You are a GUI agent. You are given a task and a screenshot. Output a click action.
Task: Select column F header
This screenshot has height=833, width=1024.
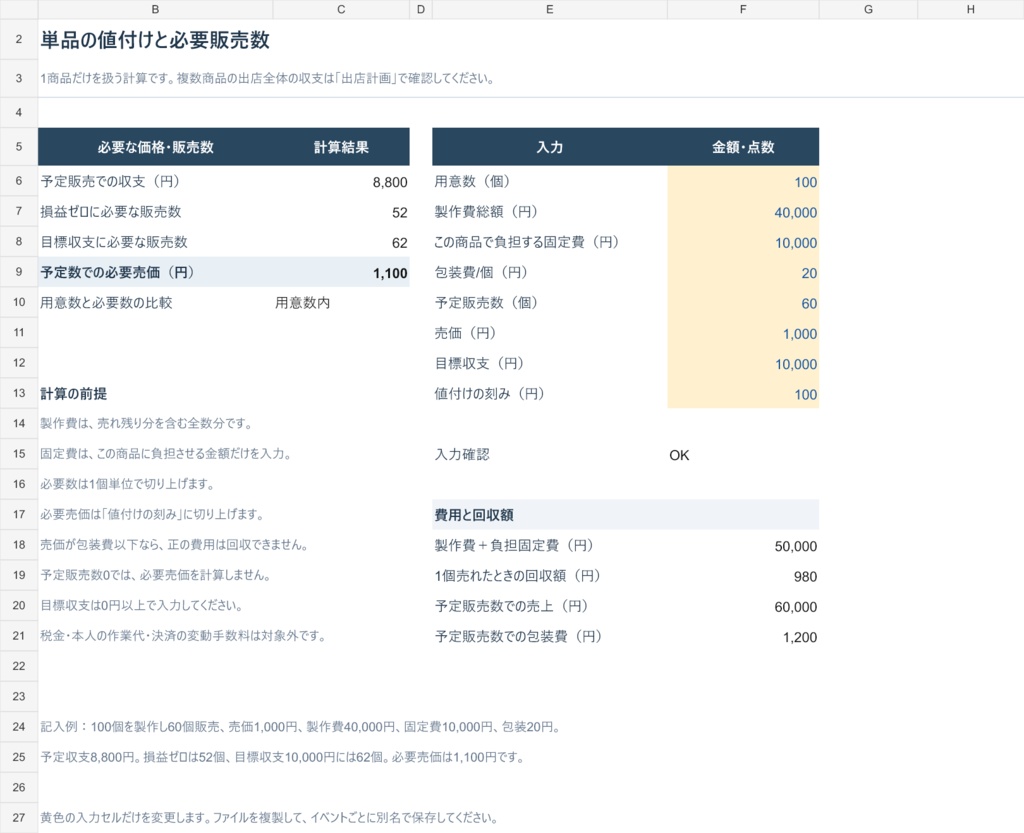[x=743, y=9]
